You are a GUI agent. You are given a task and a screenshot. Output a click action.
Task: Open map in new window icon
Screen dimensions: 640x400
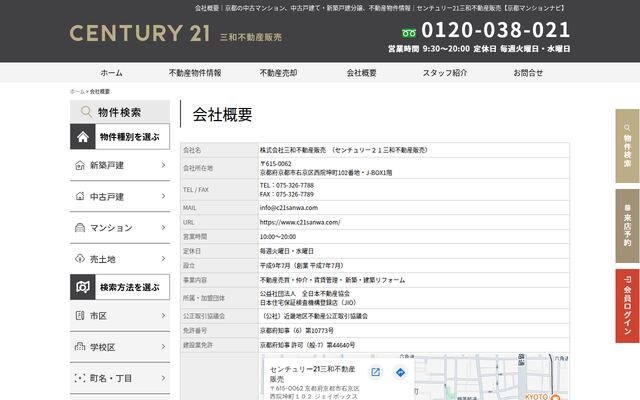point(376,372)
